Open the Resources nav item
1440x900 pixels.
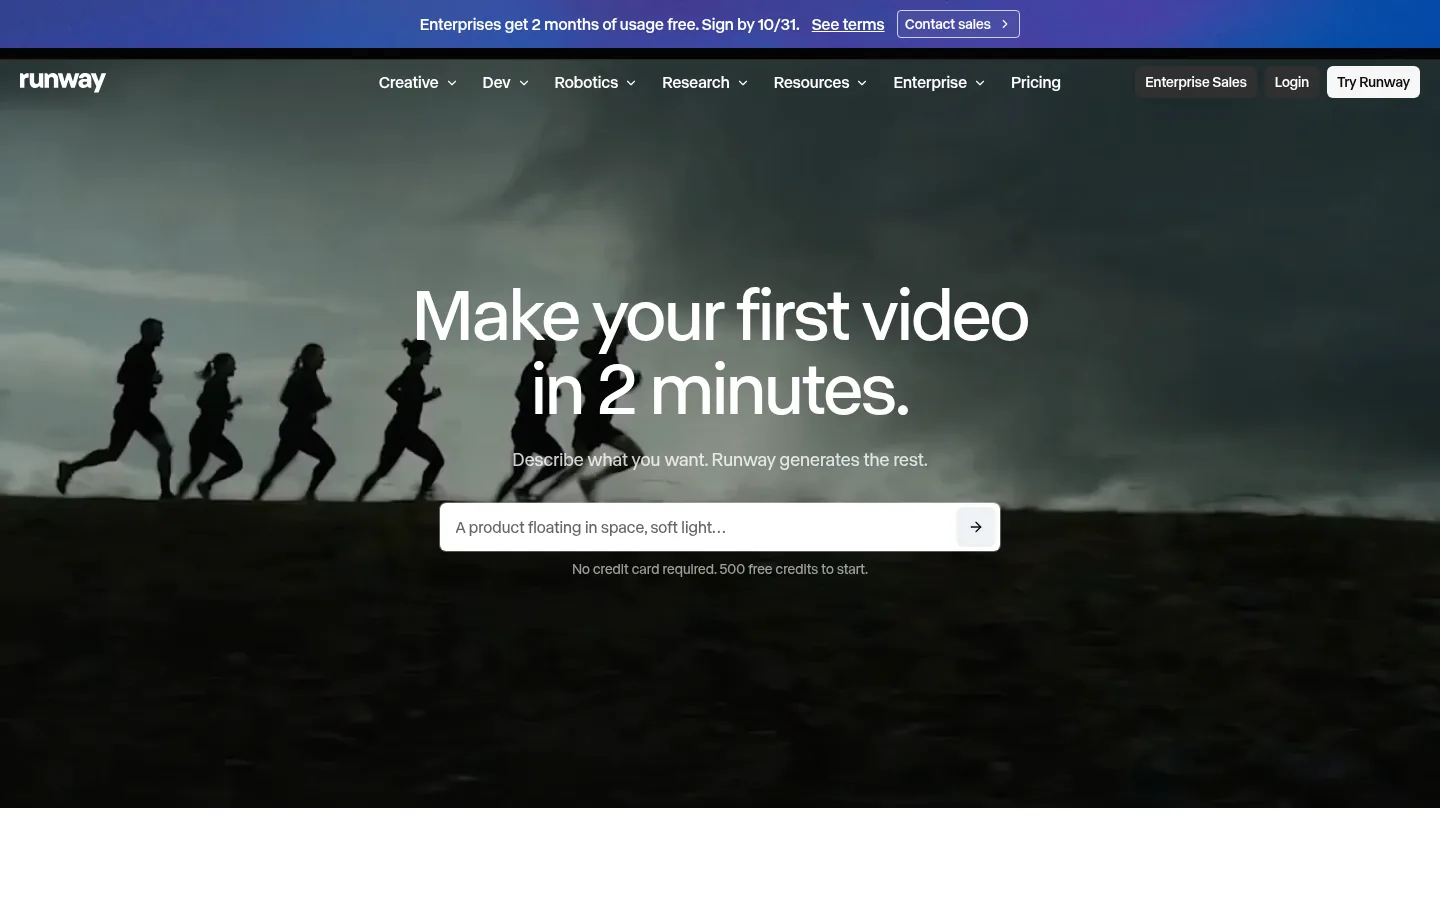[x=820, y=82]
